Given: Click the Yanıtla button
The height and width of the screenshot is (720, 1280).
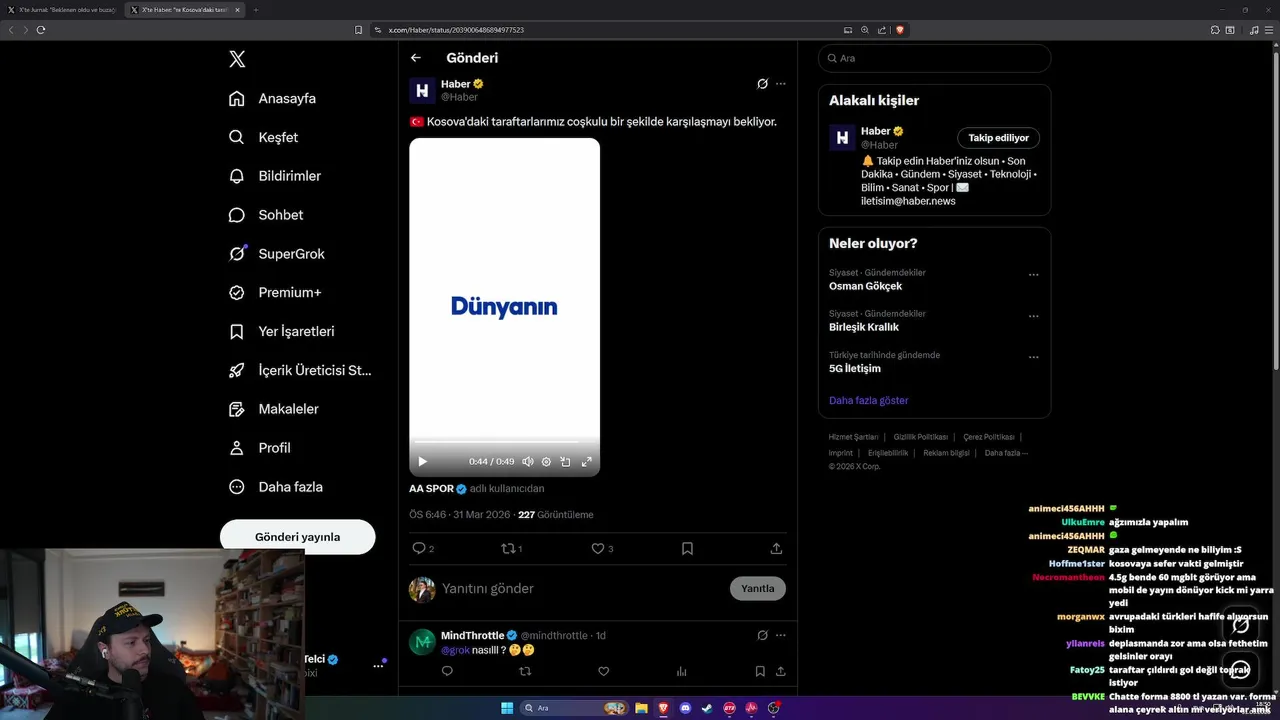Looking at the screenshot, I should click(758, 588).
